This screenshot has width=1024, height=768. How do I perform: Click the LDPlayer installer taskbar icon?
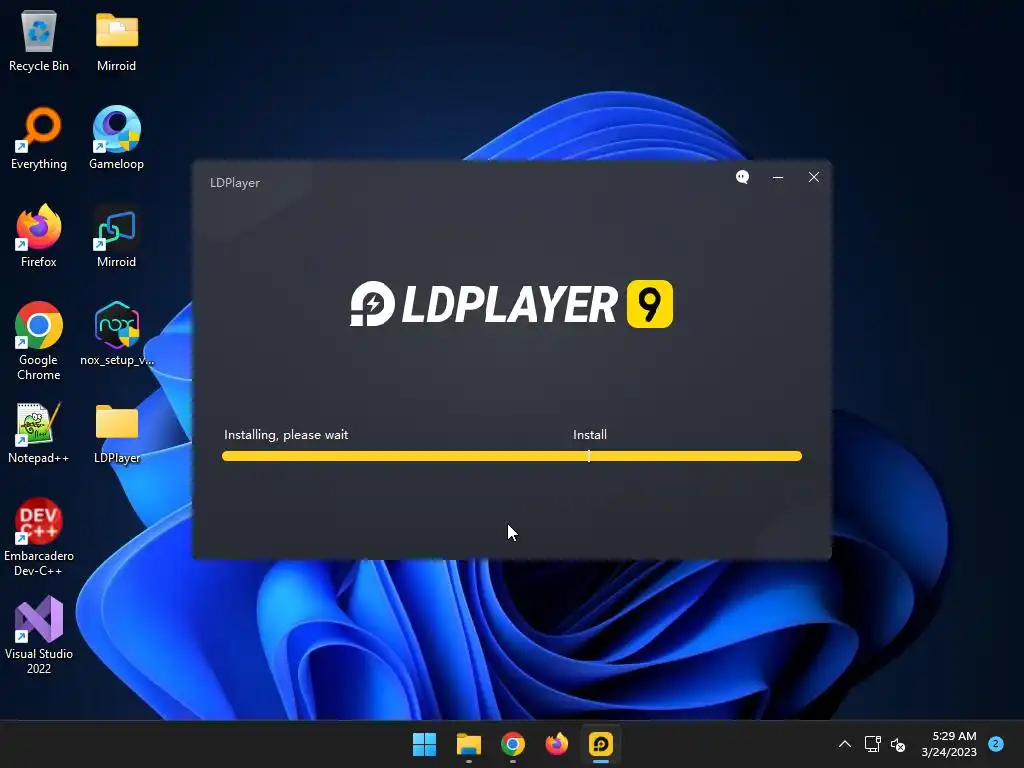tap(601, 744)
